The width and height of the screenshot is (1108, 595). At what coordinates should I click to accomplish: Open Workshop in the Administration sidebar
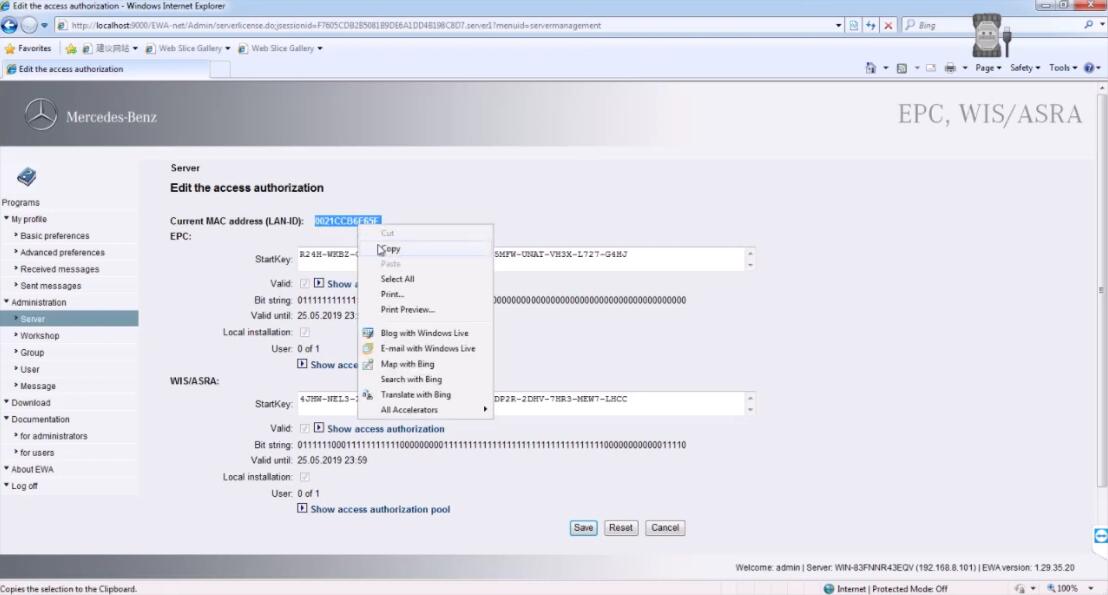tap(40, 336)
